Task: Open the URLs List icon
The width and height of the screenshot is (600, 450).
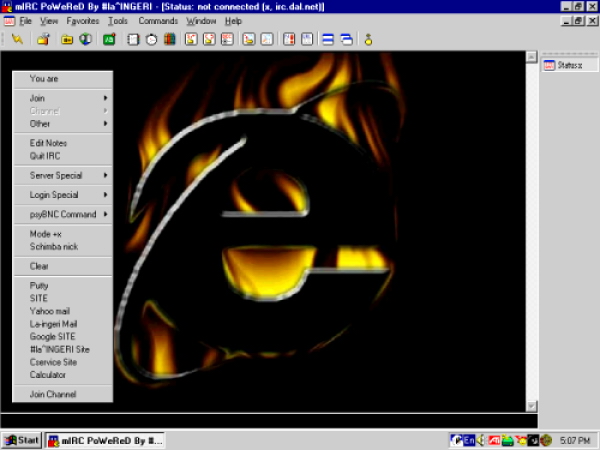Action: pyautogui.click(x=307, y=39)
